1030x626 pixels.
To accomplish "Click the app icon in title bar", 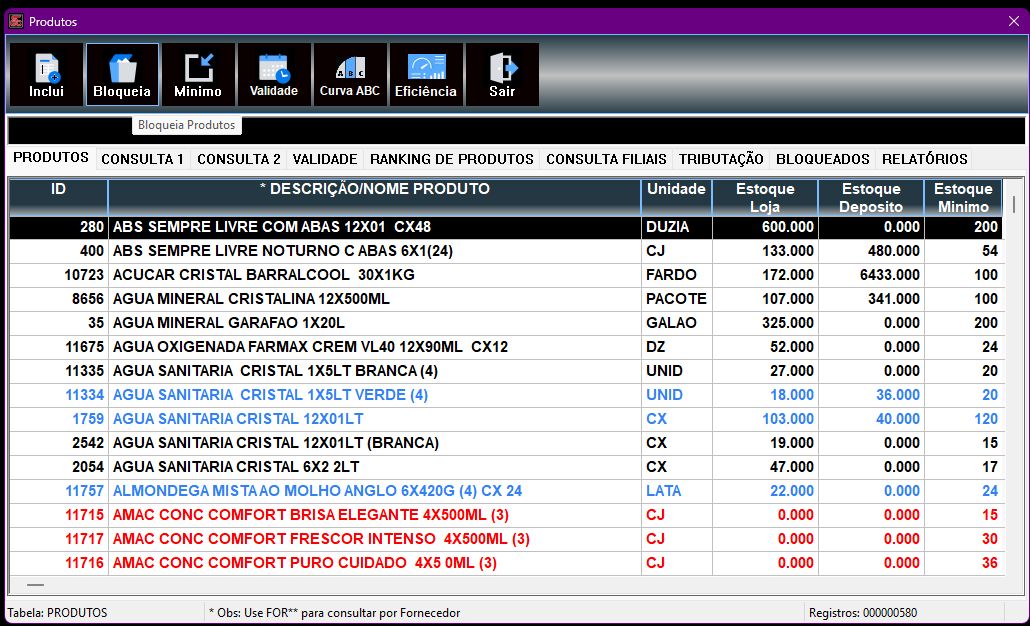I will 16,21.
